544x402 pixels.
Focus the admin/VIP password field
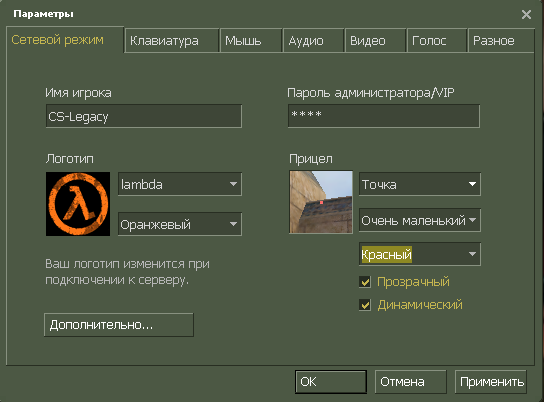click(x=384, y=116)
